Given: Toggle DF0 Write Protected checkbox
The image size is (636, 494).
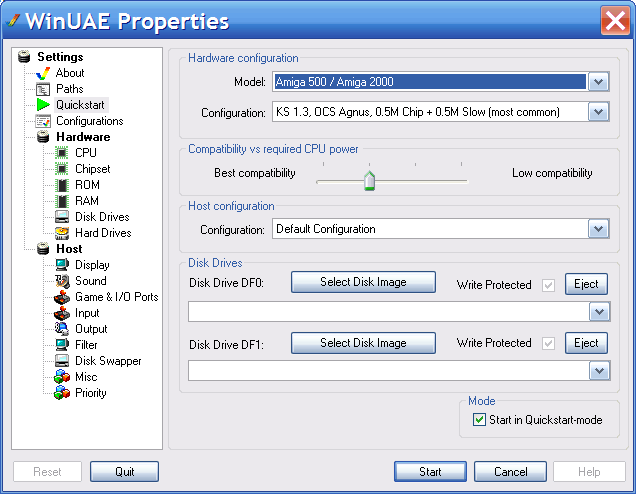Looking at the screenshot, I should (x=548, y=285).
